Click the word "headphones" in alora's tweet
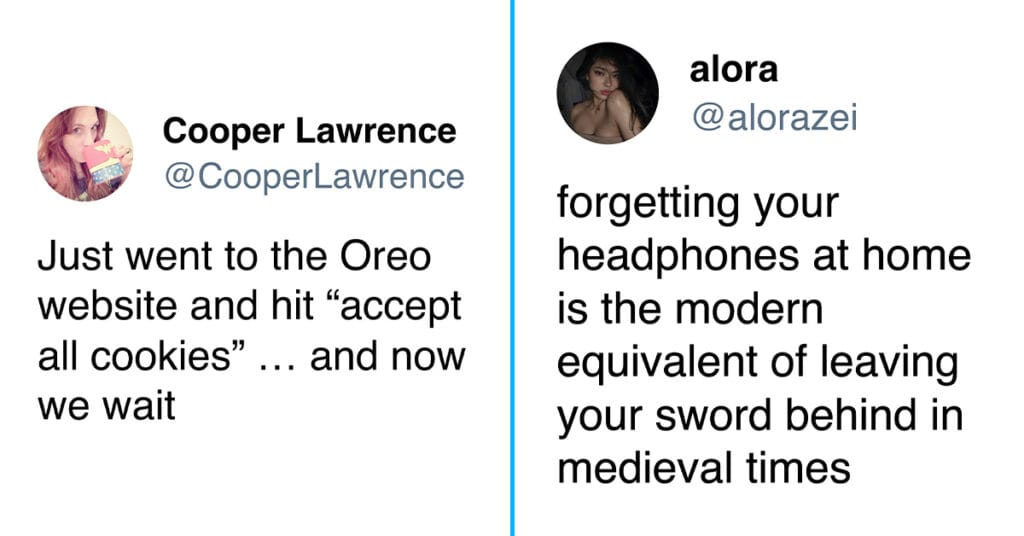 (x=678, y=255)
